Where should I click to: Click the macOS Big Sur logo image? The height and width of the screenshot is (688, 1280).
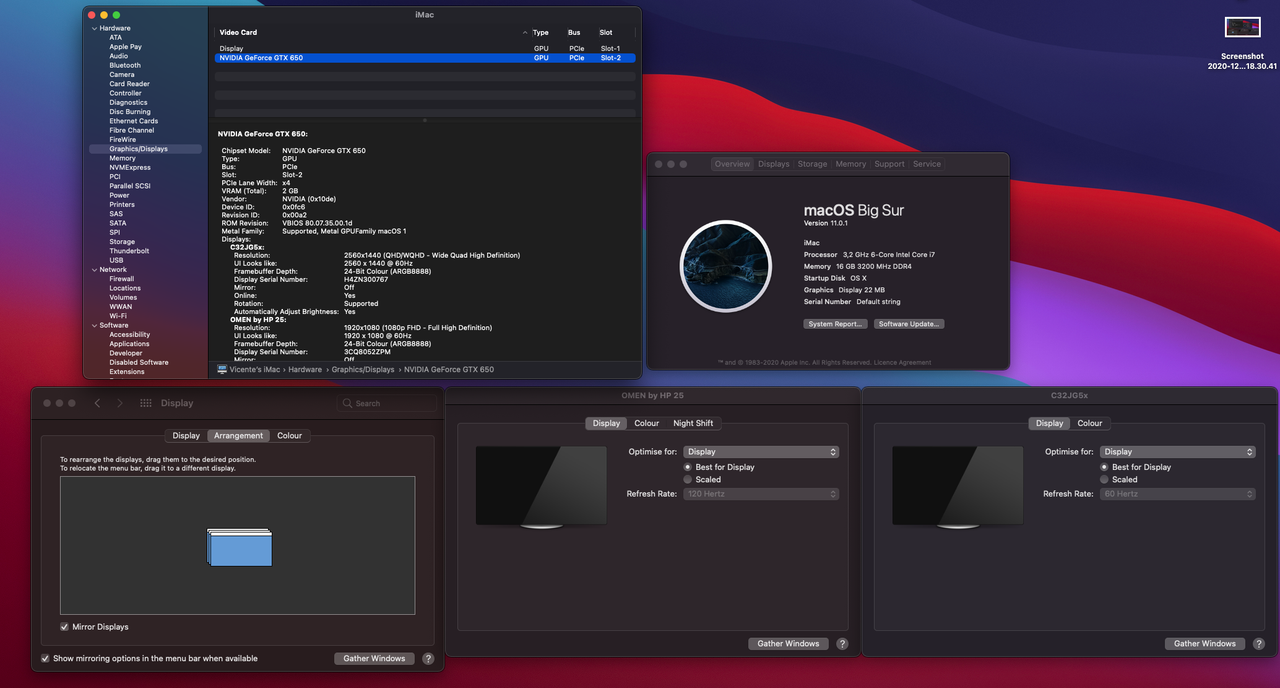[725, 266]
